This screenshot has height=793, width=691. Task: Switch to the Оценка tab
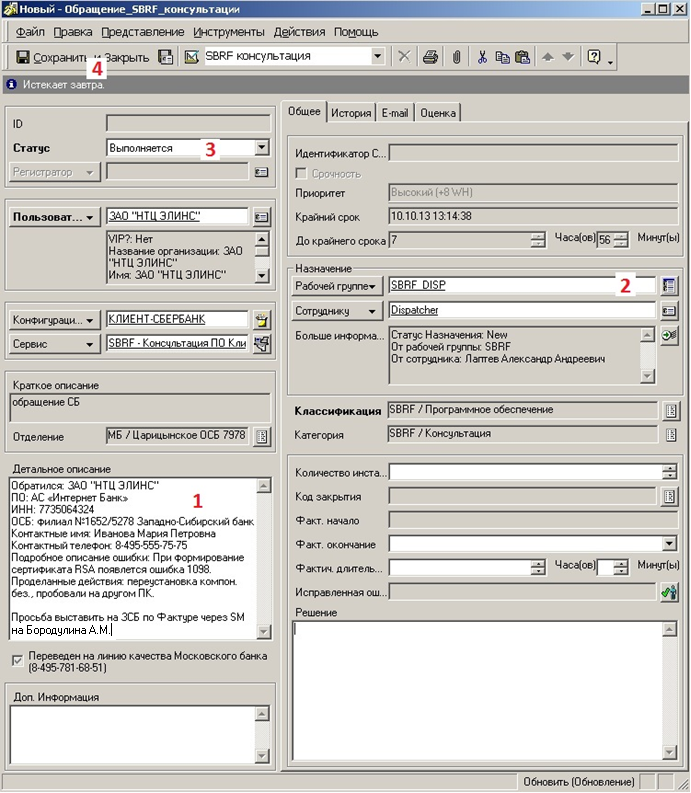point(438,113)
